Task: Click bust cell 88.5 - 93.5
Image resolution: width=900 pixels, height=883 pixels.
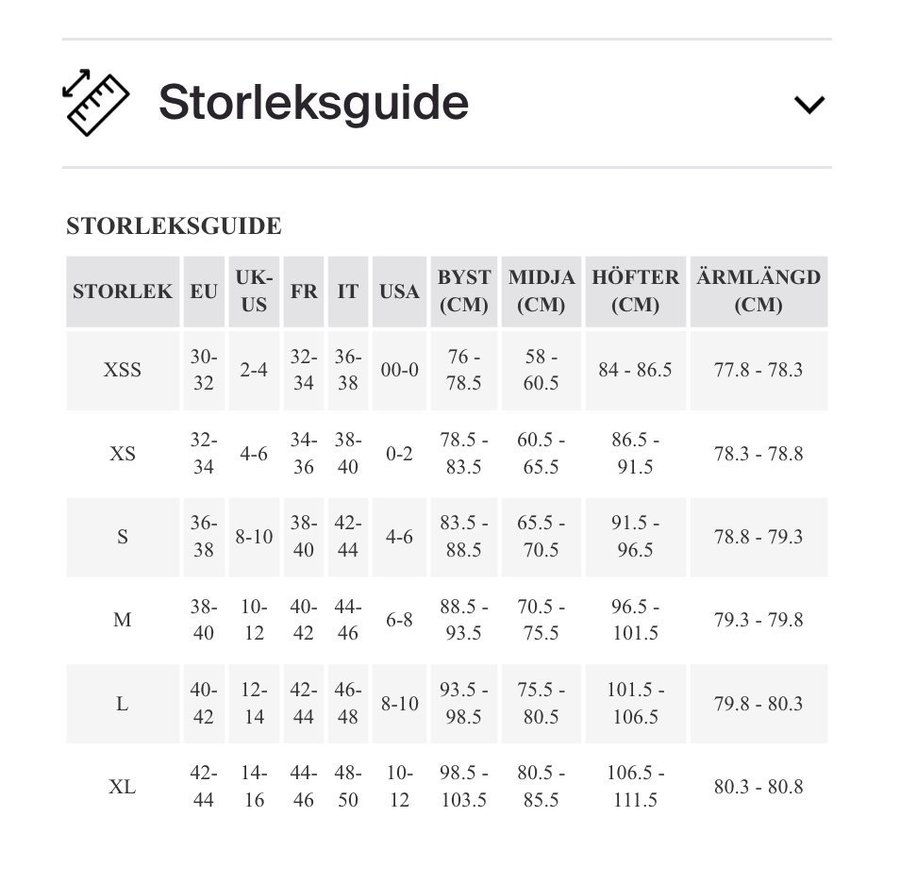Action: (464, 620)
